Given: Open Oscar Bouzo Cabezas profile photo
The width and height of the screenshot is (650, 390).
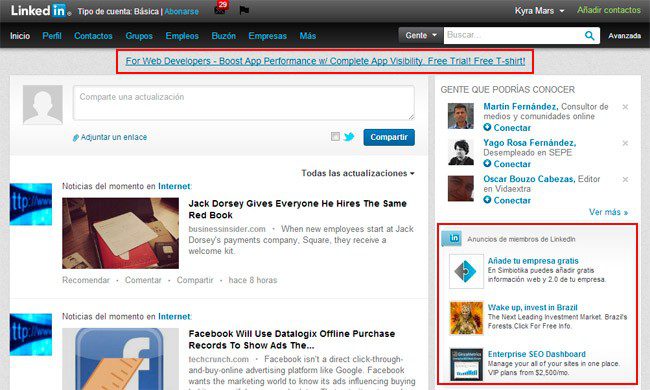Looking at the screenshot, I should point(461,189).
